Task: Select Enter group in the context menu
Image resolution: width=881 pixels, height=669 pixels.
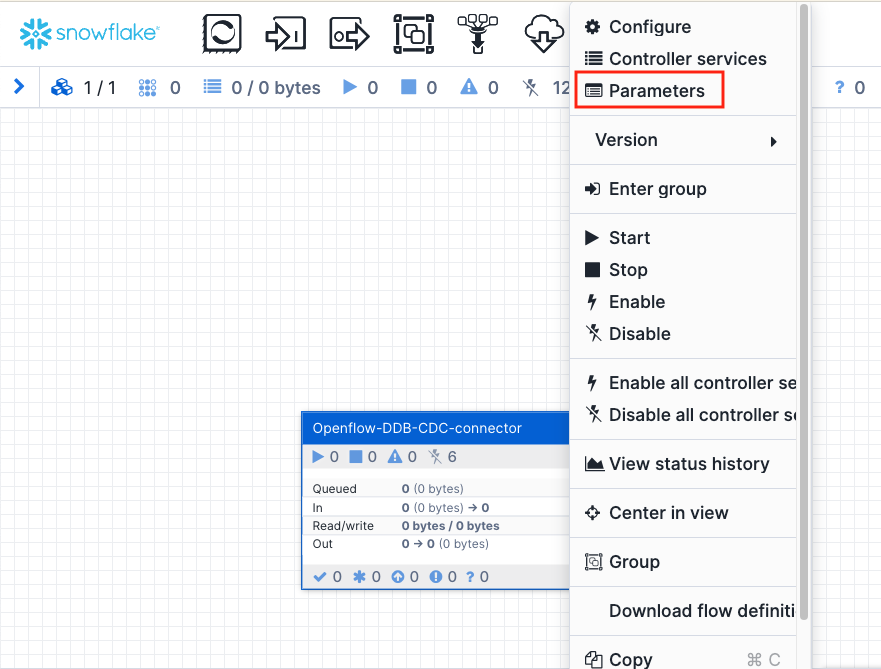Action: (x=657, y=189)
